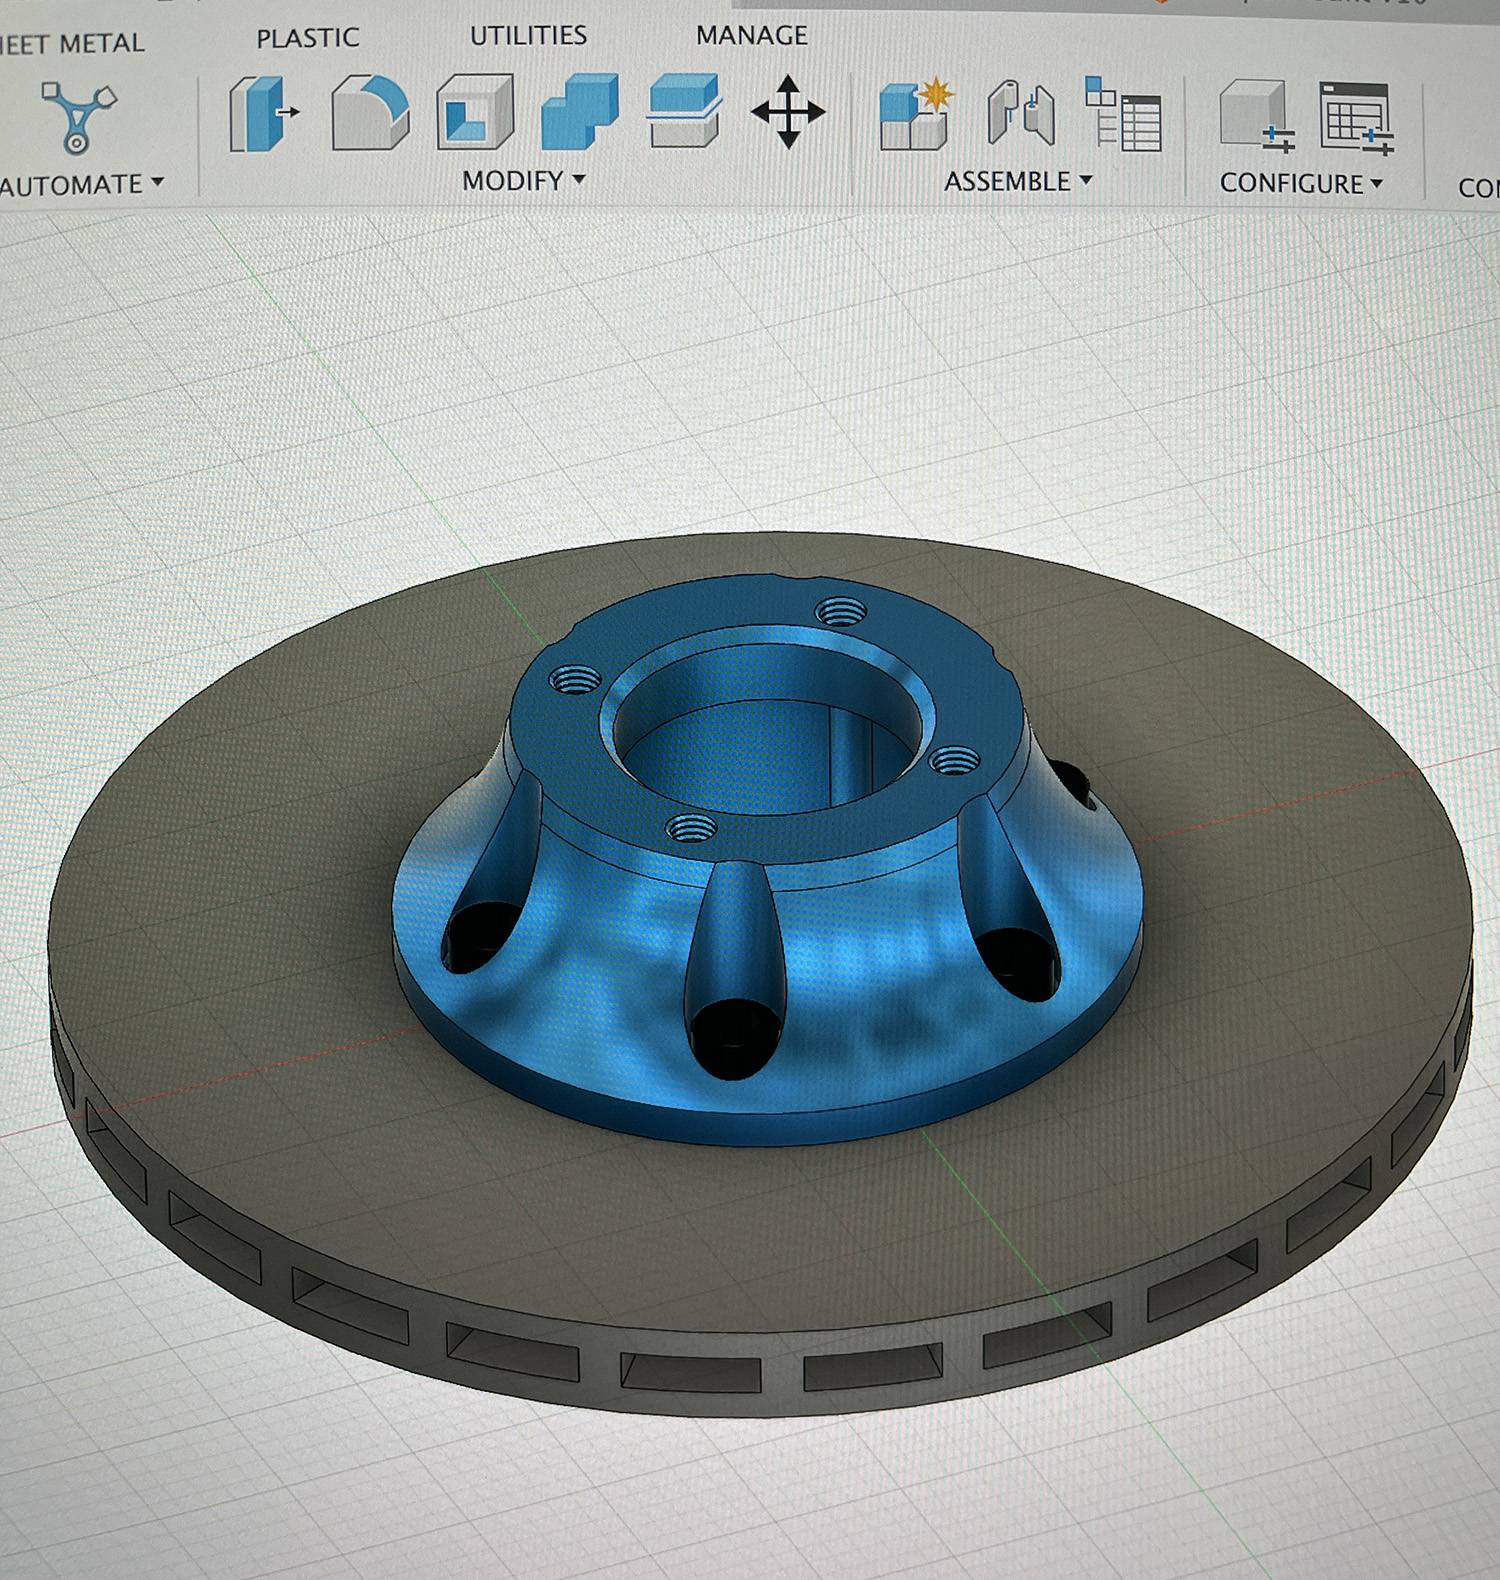Viewport: 1500px width, 1580px height.
Task: Select the Press Pull tool icon
Action: pos(264,113)
